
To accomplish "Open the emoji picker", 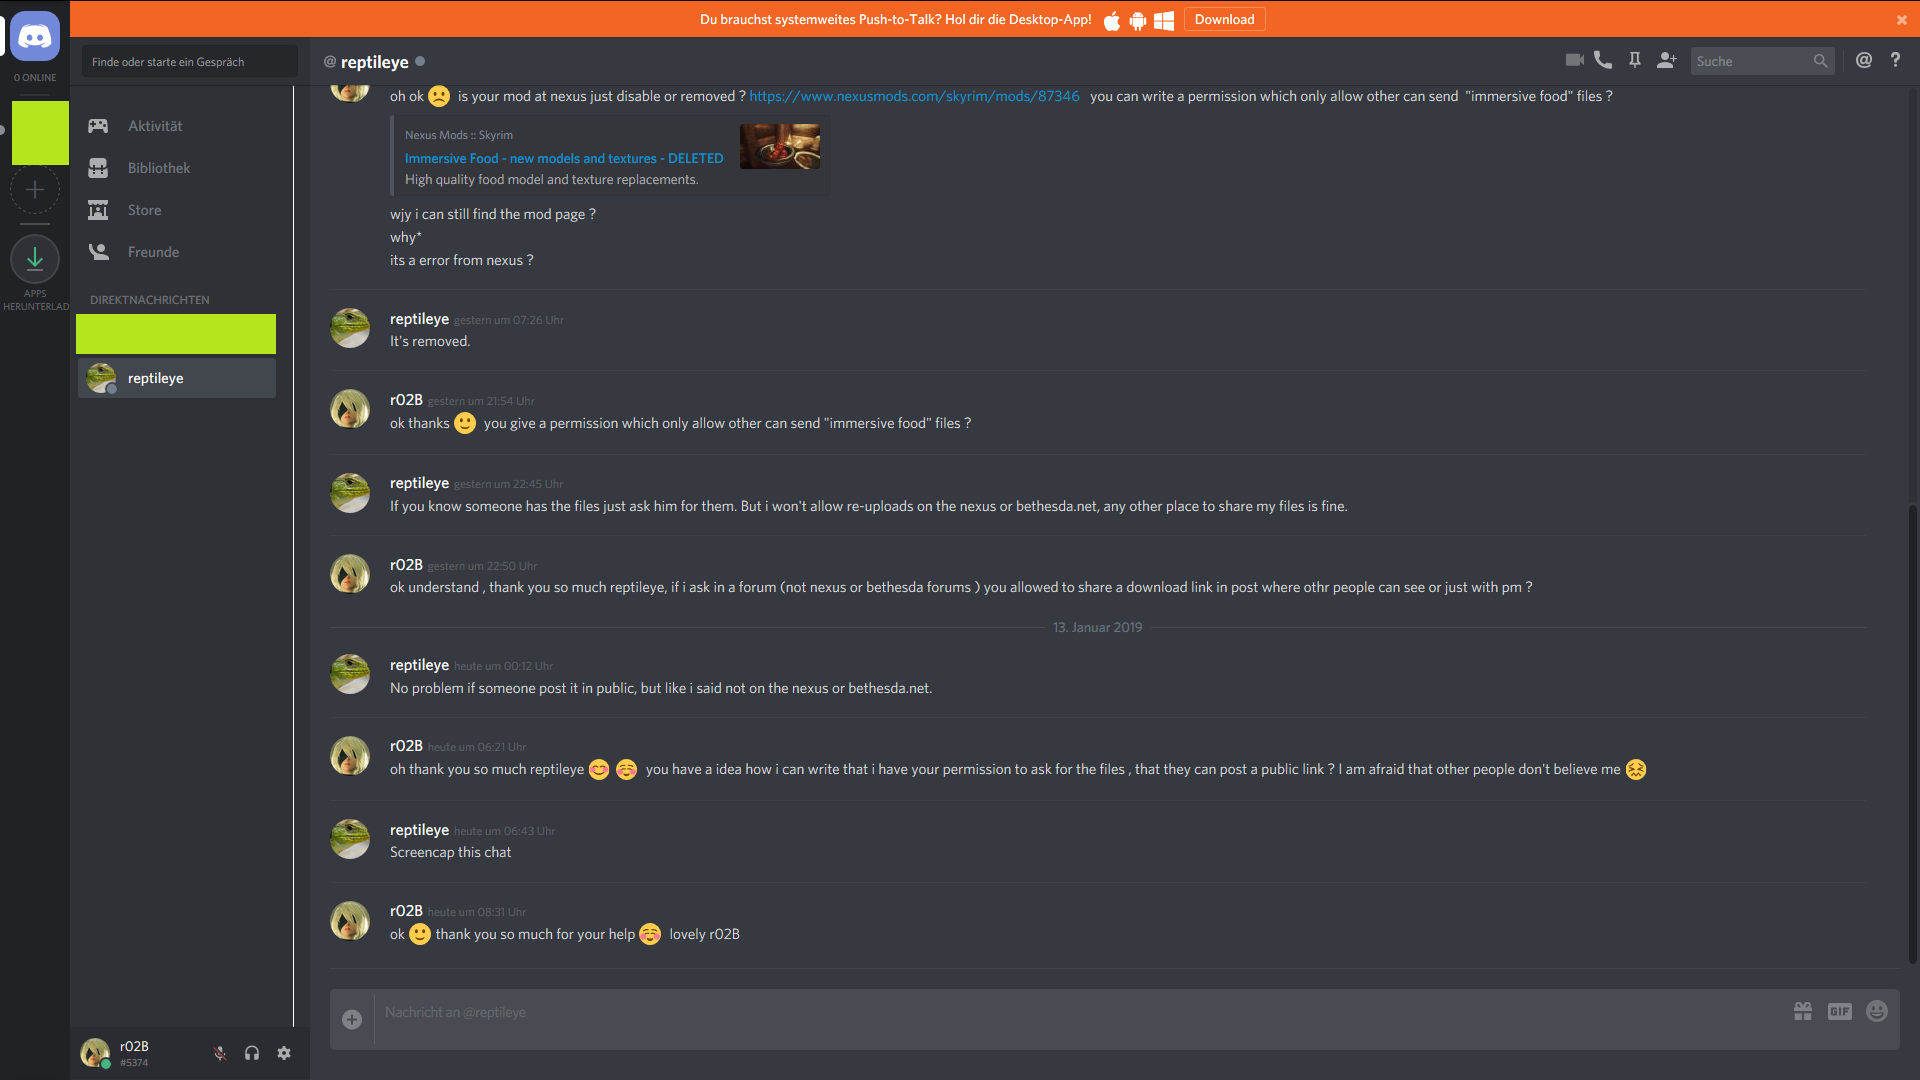I will [1877, 1012].
